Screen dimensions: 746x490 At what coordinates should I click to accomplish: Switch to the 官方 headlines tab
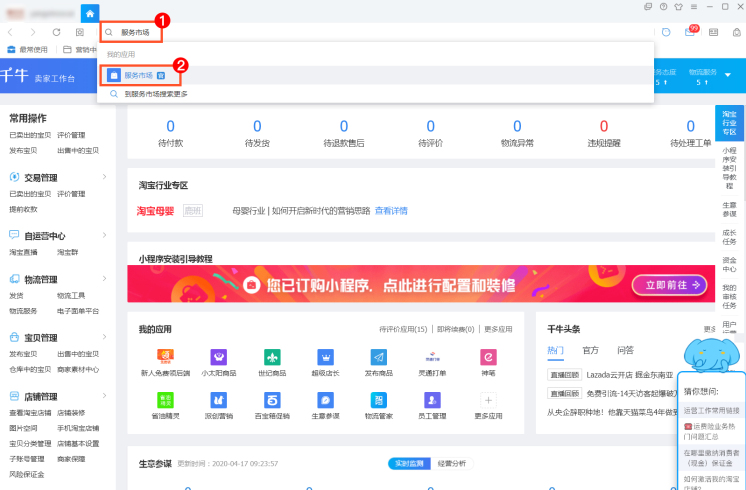click(x=590, y=351)
